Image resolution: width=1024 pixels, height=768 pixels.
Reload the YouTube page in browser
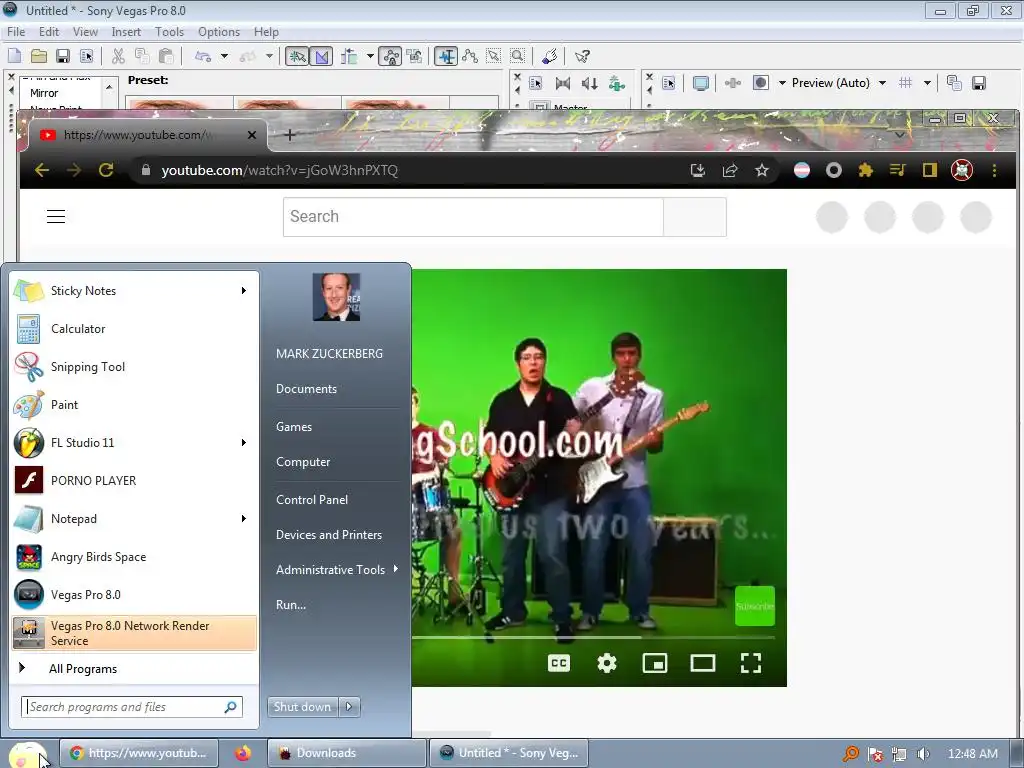106,170
